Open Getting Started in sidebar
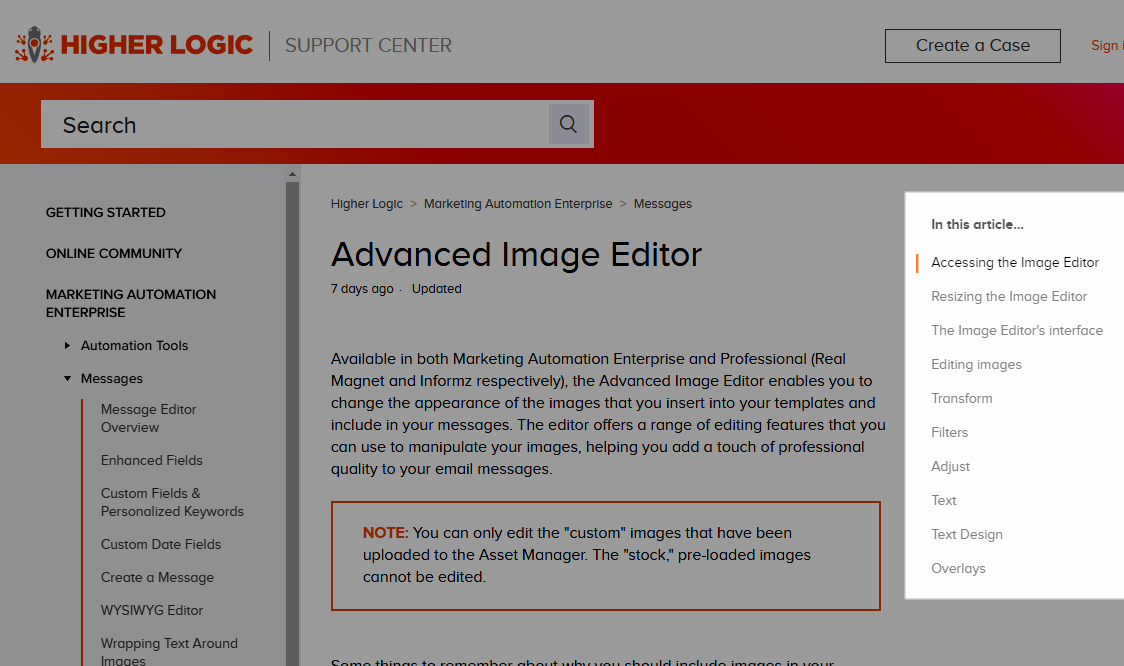 point(105,212)
